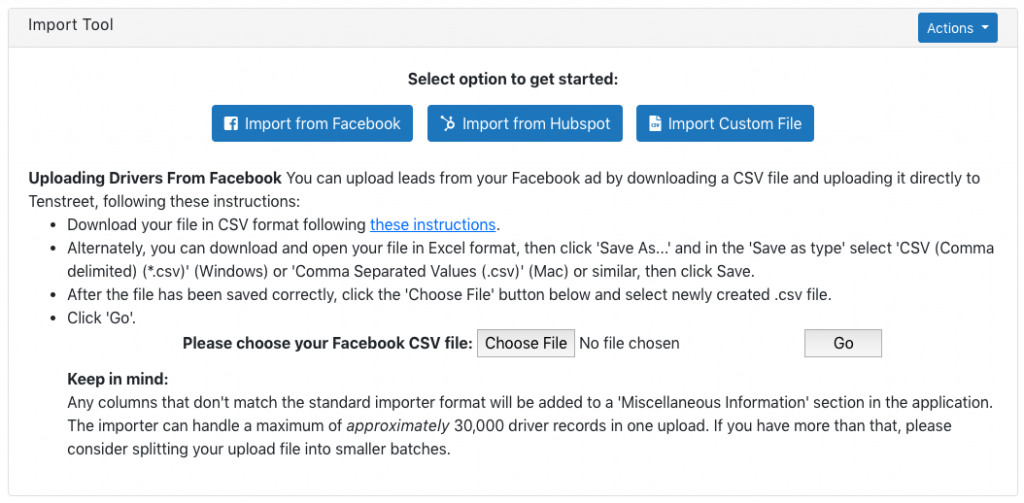Click 'Please choose your Facebook CSV file' label
The image size is (1024, 503).
[327, 343]
